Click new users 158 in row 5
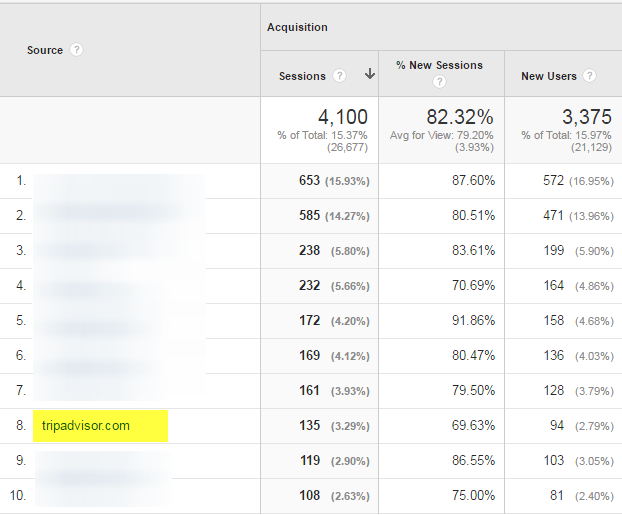Screen dimensions: 622x515 coord(553,320)
